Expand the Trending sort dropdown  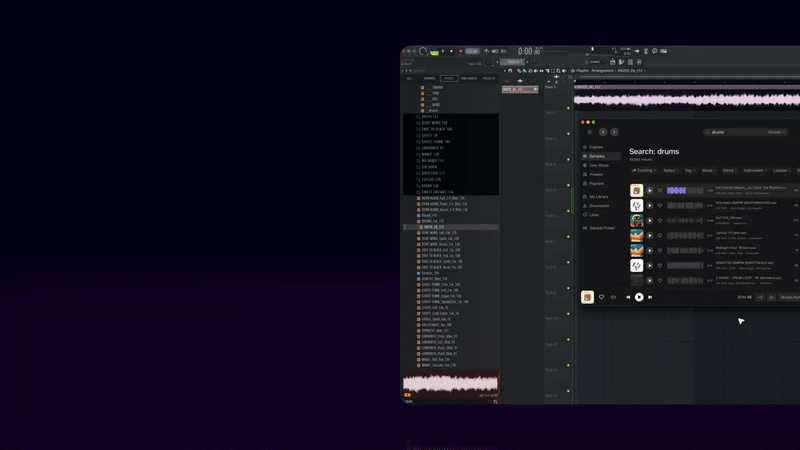pos(644,170)
